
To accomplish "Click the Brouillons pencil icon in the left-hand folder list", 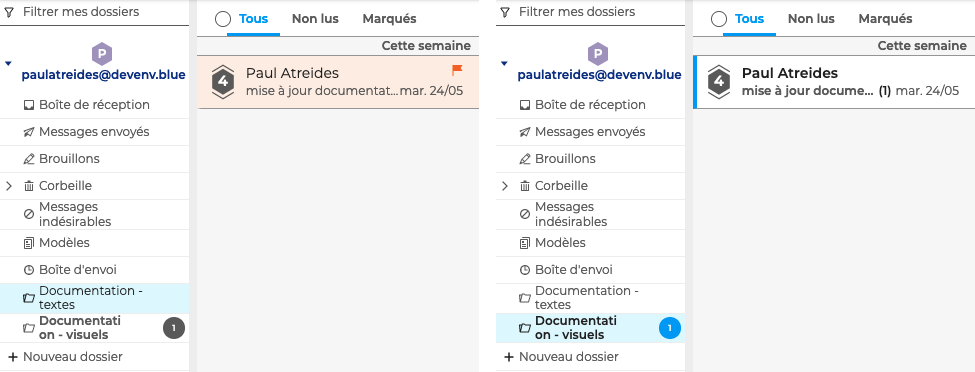I will tap(29, 159).
